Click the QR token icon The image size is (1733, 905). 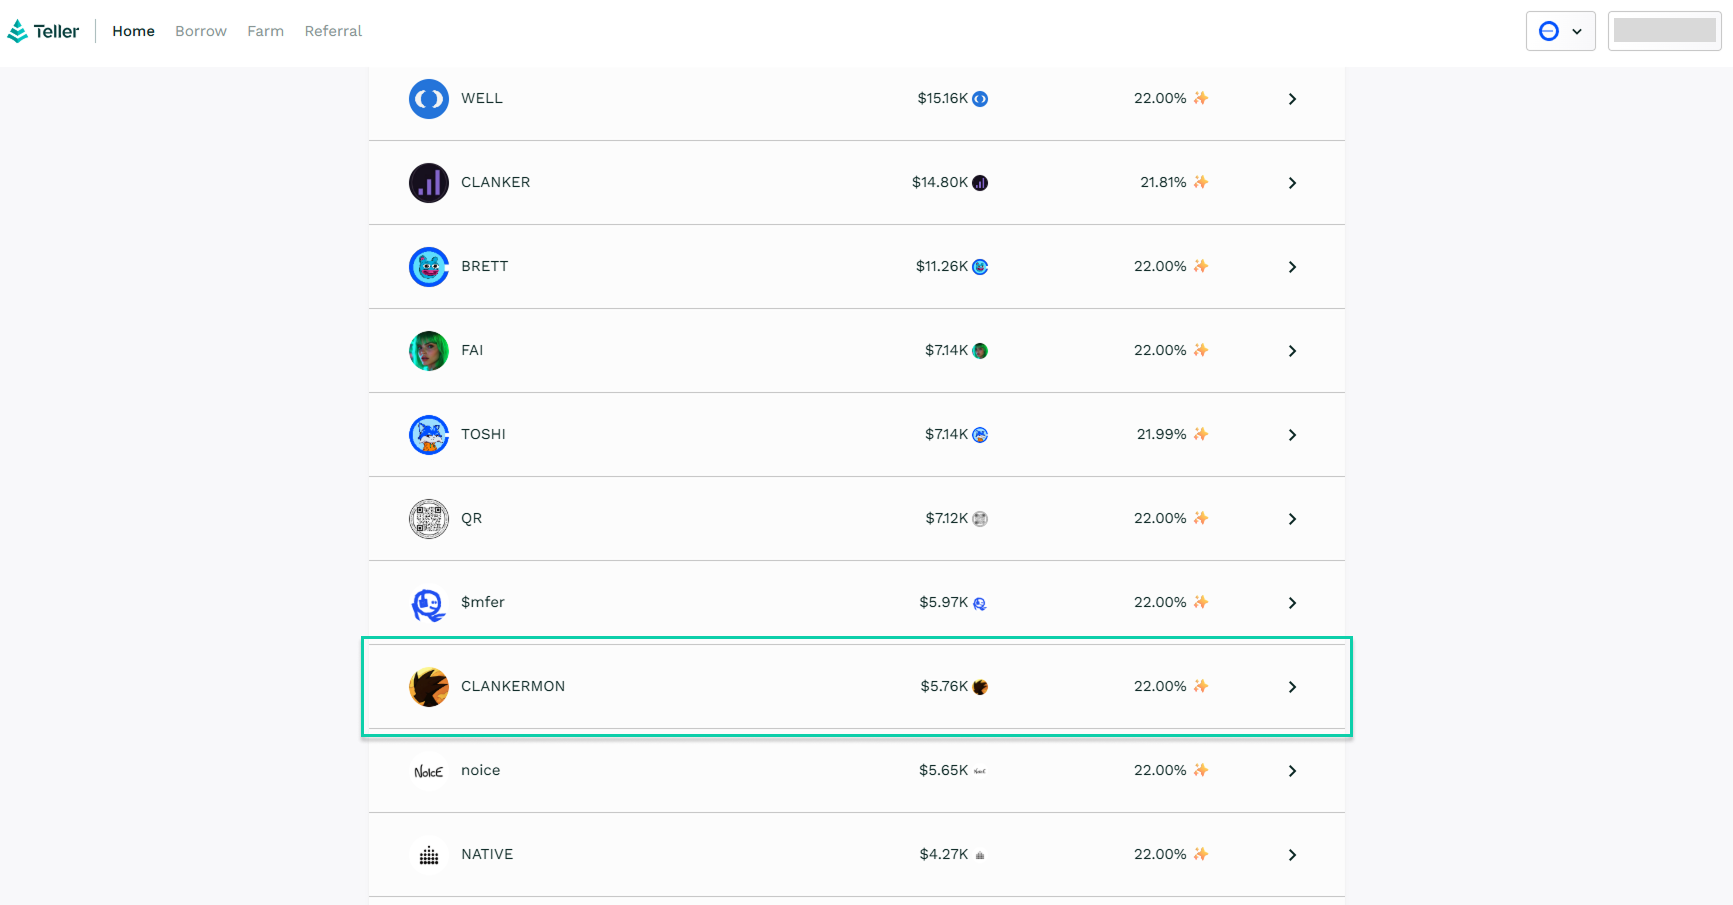(x=429, y=519)
